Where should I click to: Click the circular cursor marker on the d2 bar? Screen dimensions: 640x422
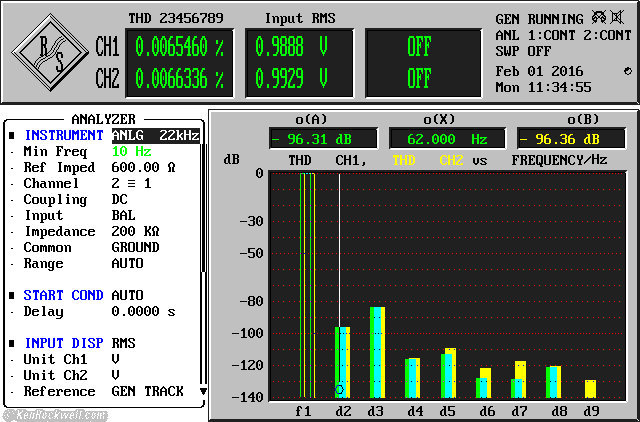pyautogui.click(x=340, y=389)
